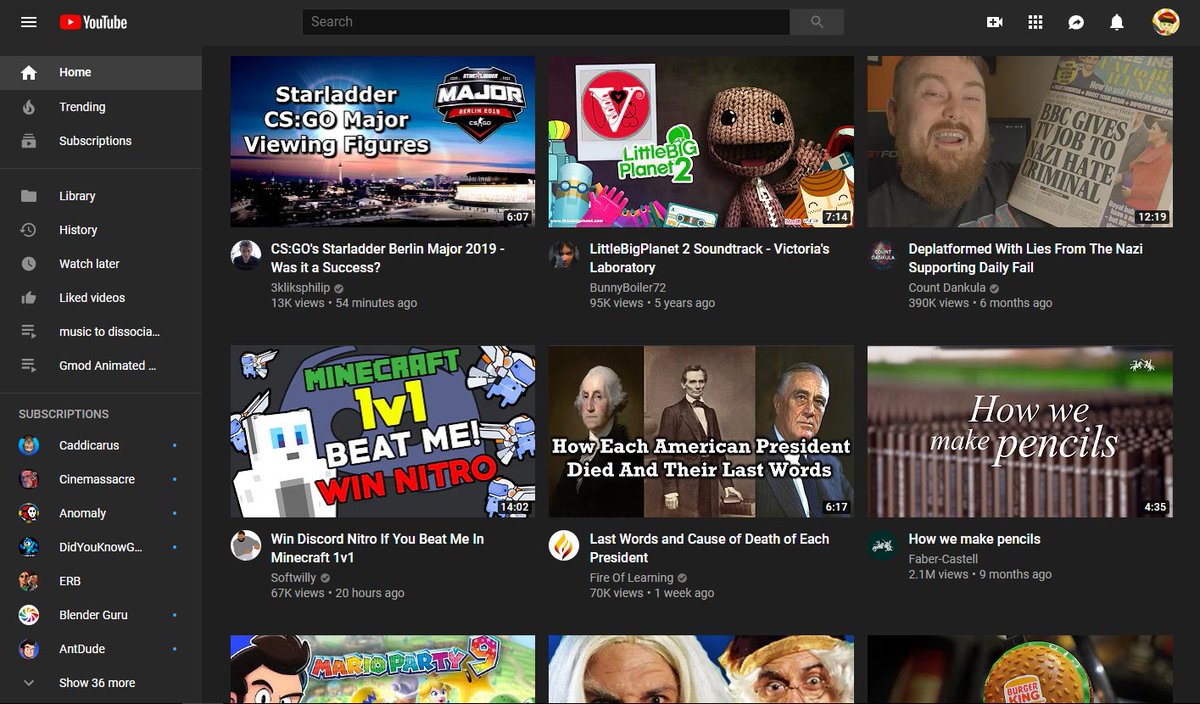Open How we make pencils title
The height and width of the screenshot is (704, 1200).
pos(974,539)
